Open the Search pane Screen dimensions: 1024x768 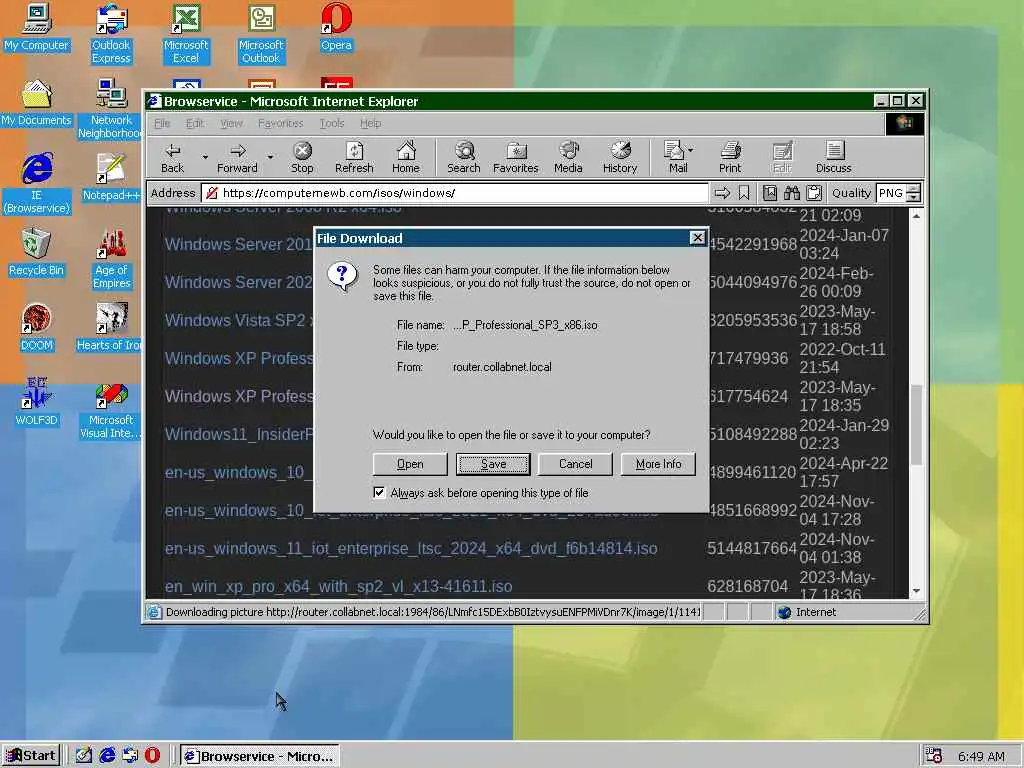(x=464, y=157)
